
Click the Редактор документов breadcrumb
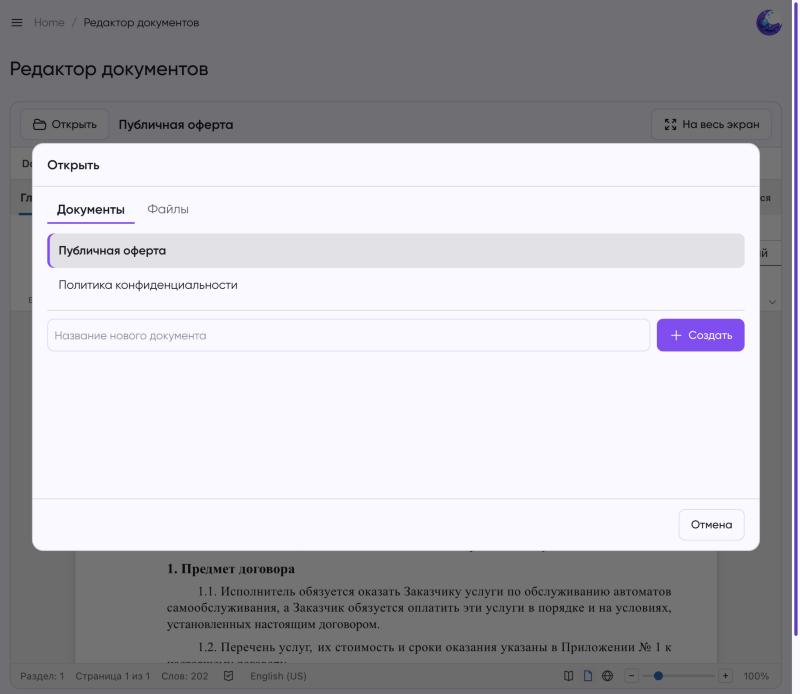141,22
